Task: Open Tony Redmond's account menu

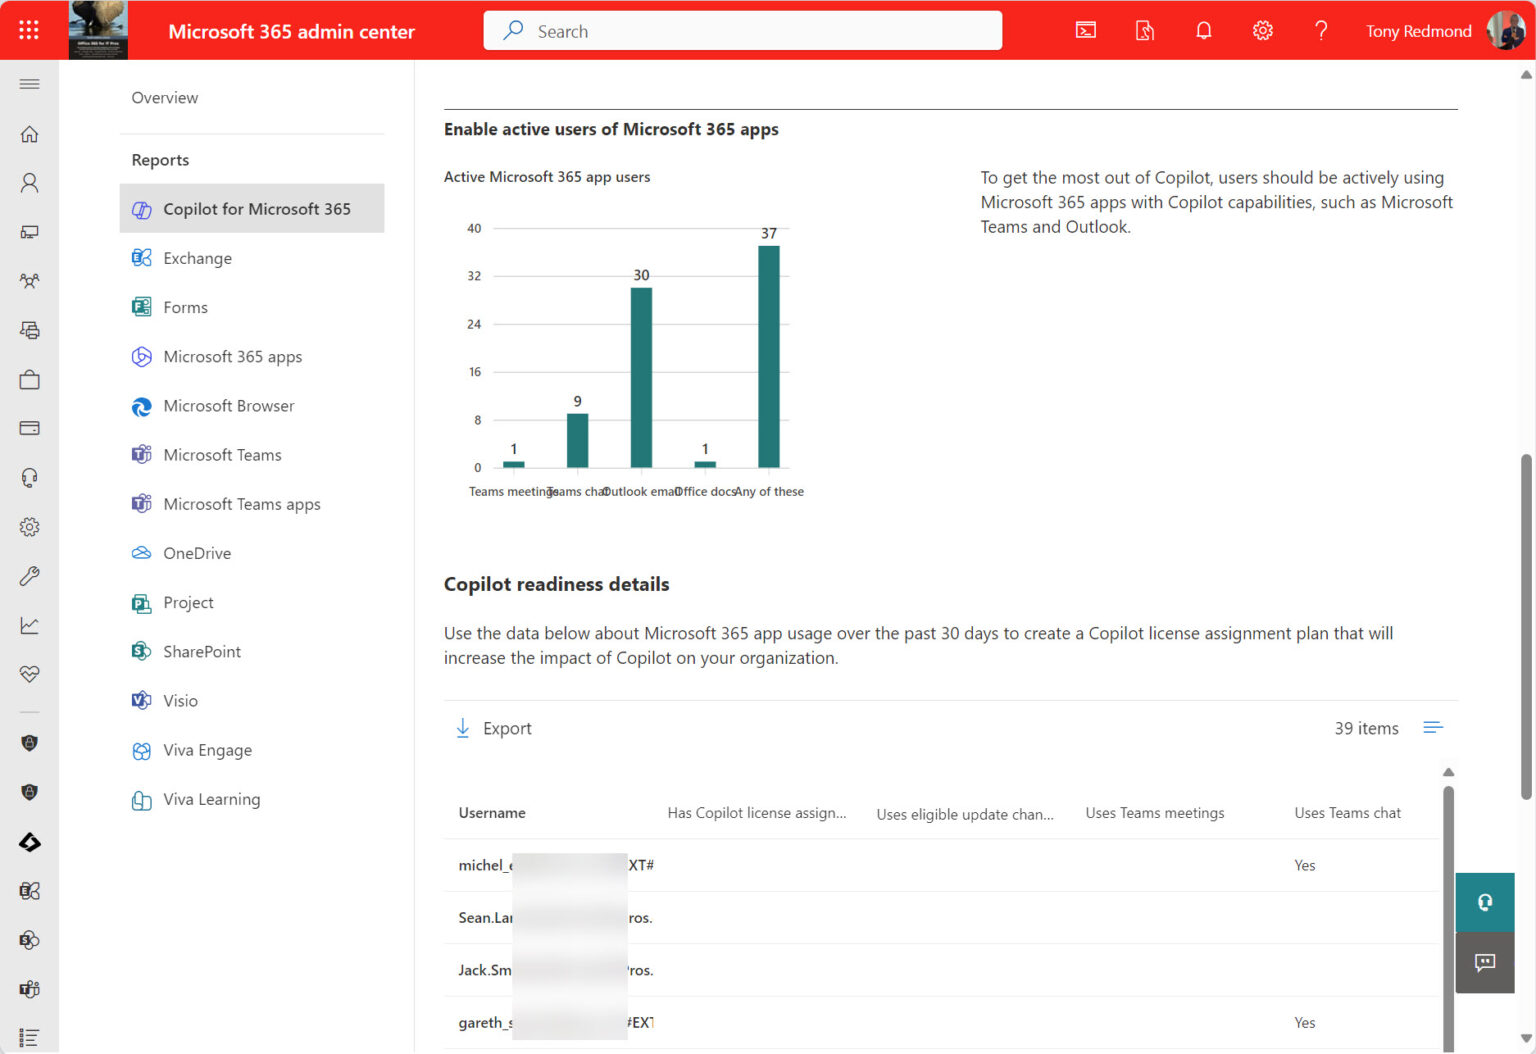Action: tap(1440, 30)
